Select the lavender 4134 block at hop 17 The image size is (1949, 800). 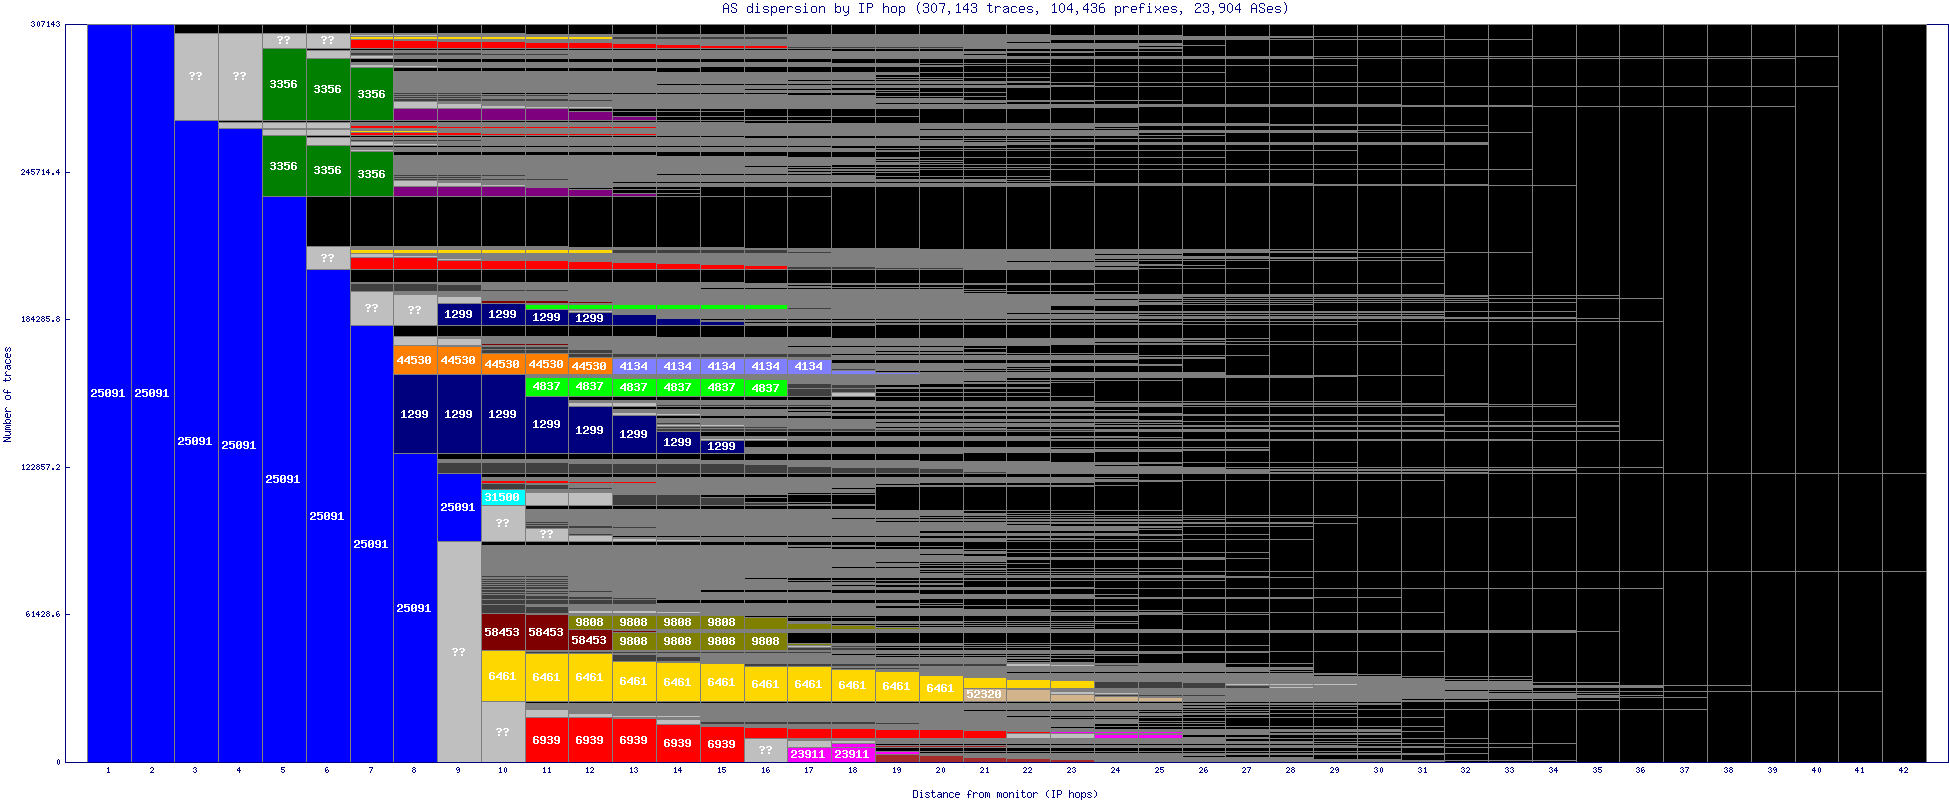click(809, 366)
